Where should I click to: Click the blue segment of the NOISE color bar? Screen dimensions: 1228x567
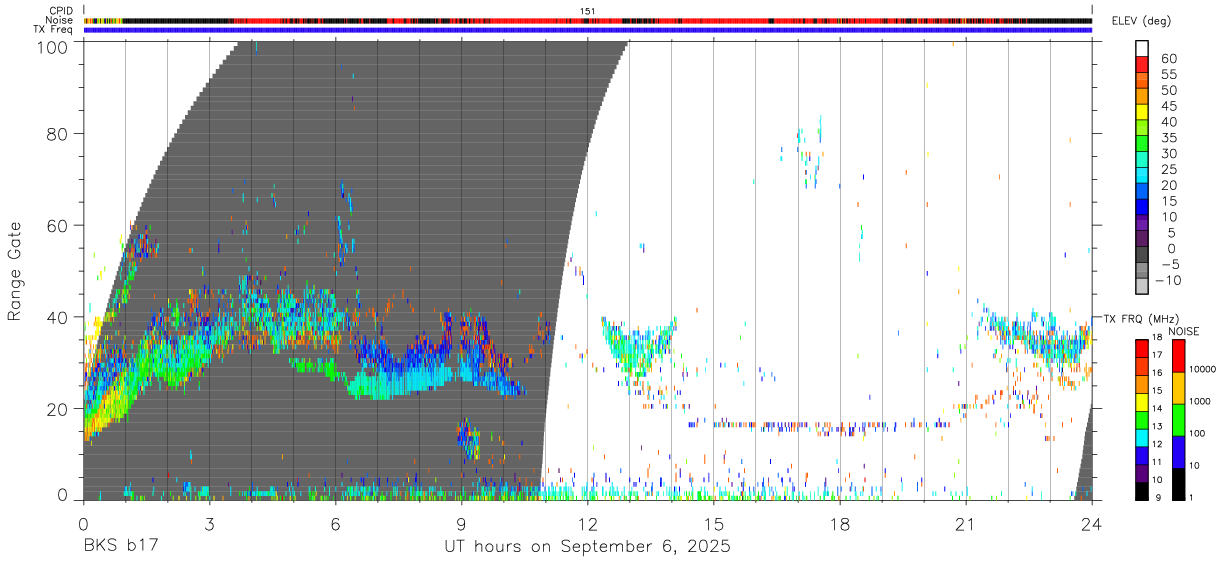pyautogui.click(x=1179, y=452)
